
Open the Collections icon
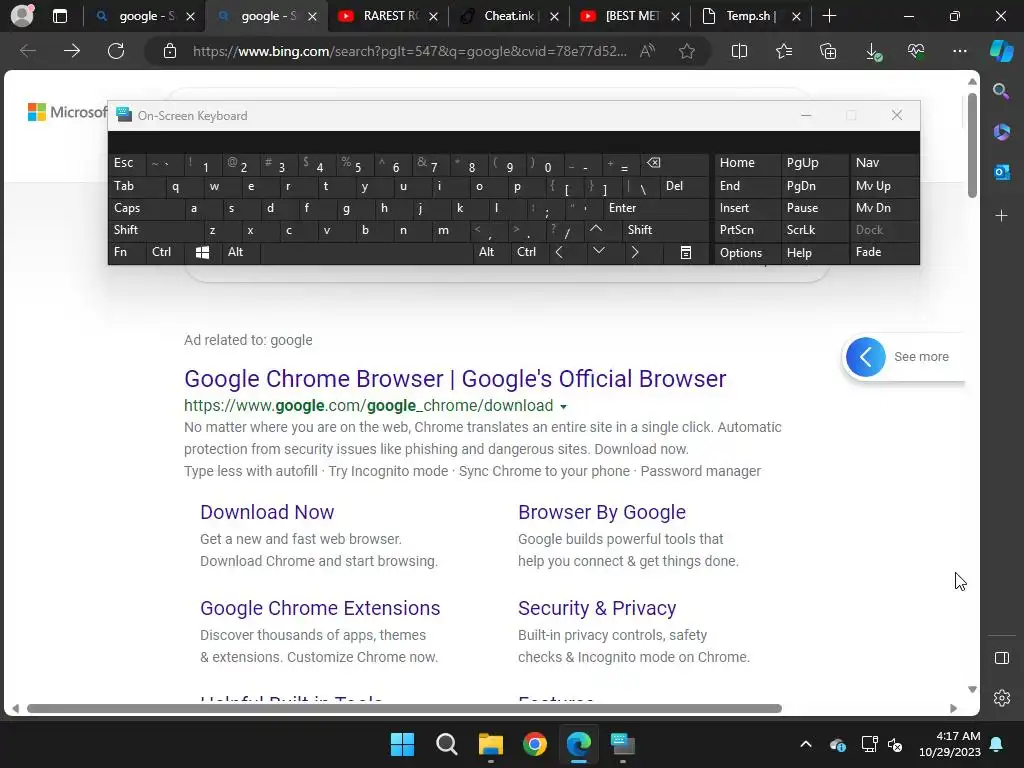point(828,51)
